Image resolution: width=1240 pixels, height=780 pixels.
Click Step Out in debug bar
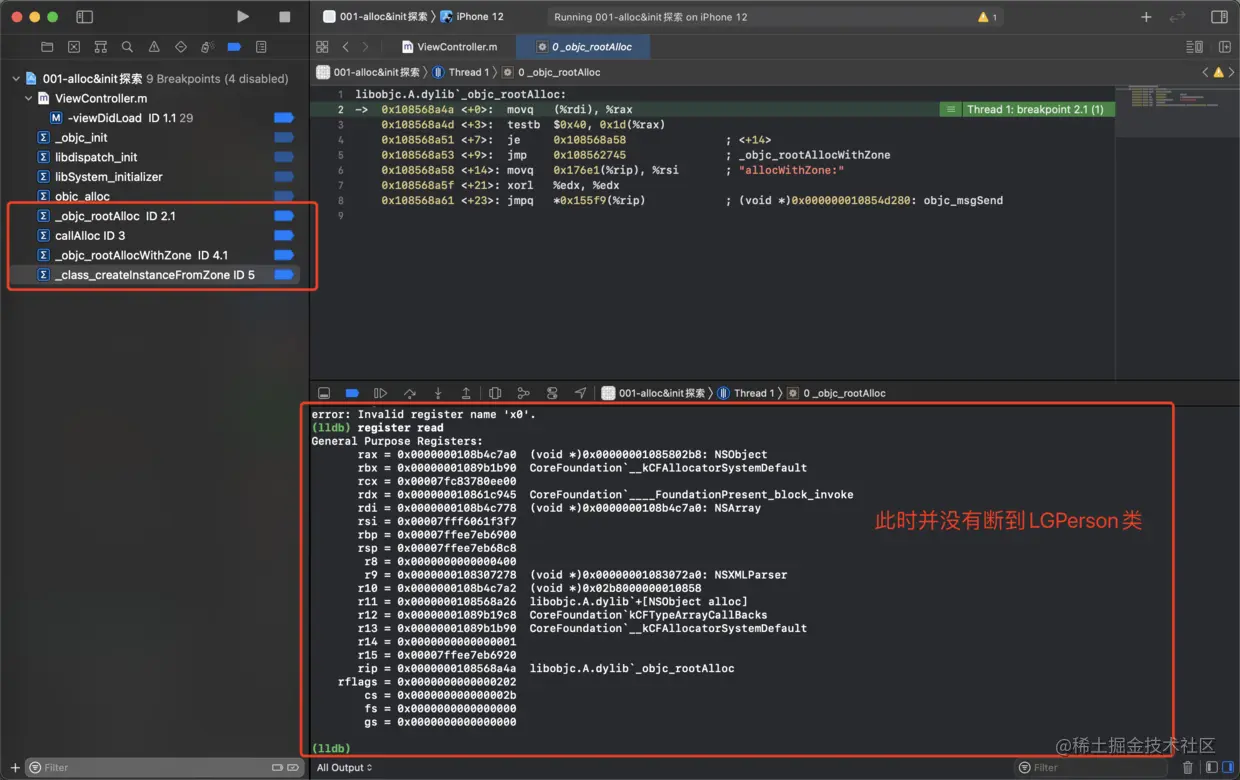tap(466, 393)
